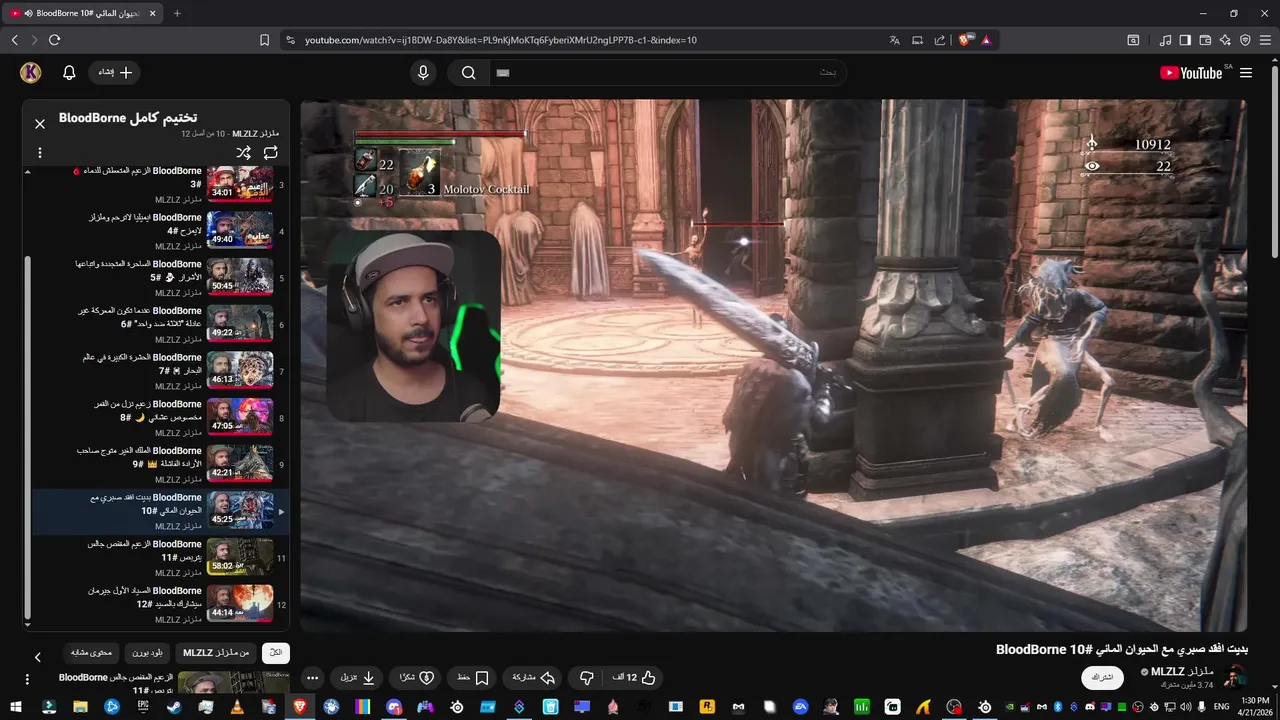The width and height of the screenshot is (1280, 720).
Task: Launch Steam from the taskbar
Action: 173,707
